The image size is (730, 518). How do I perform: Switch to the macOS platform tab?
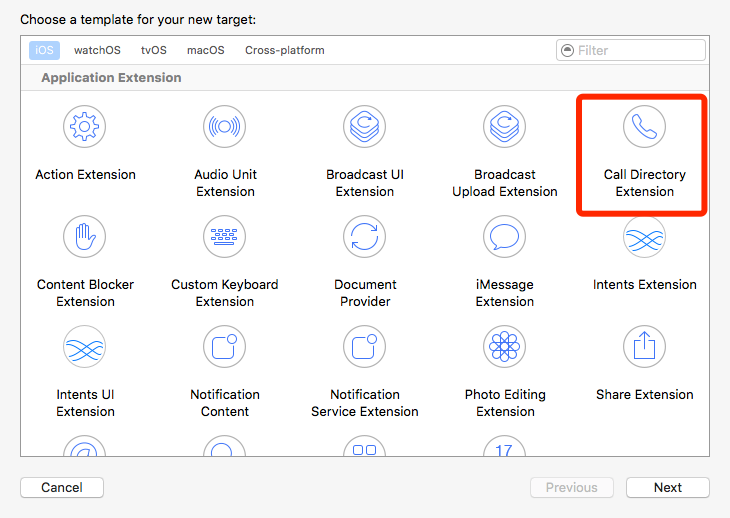(x=205, y=50)
